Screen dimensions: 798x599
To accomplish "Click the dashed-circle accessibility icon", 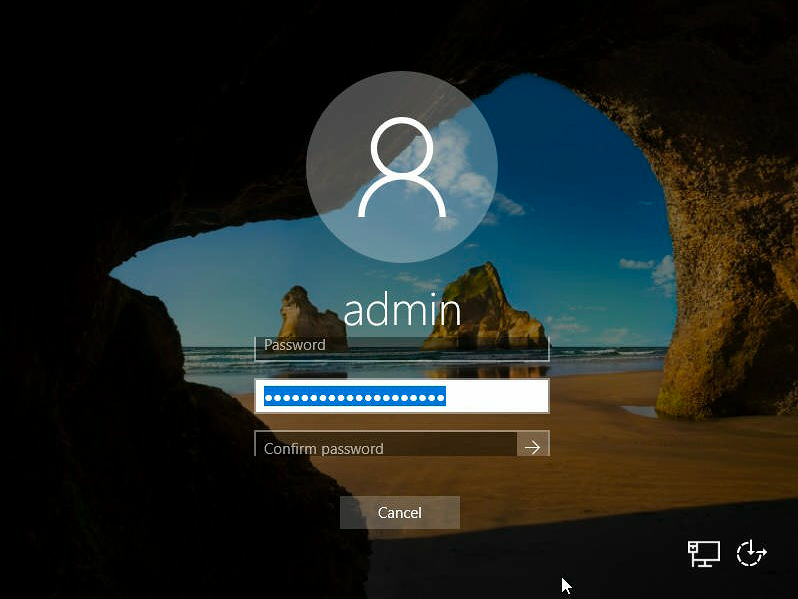I will [x=751, y=553].
